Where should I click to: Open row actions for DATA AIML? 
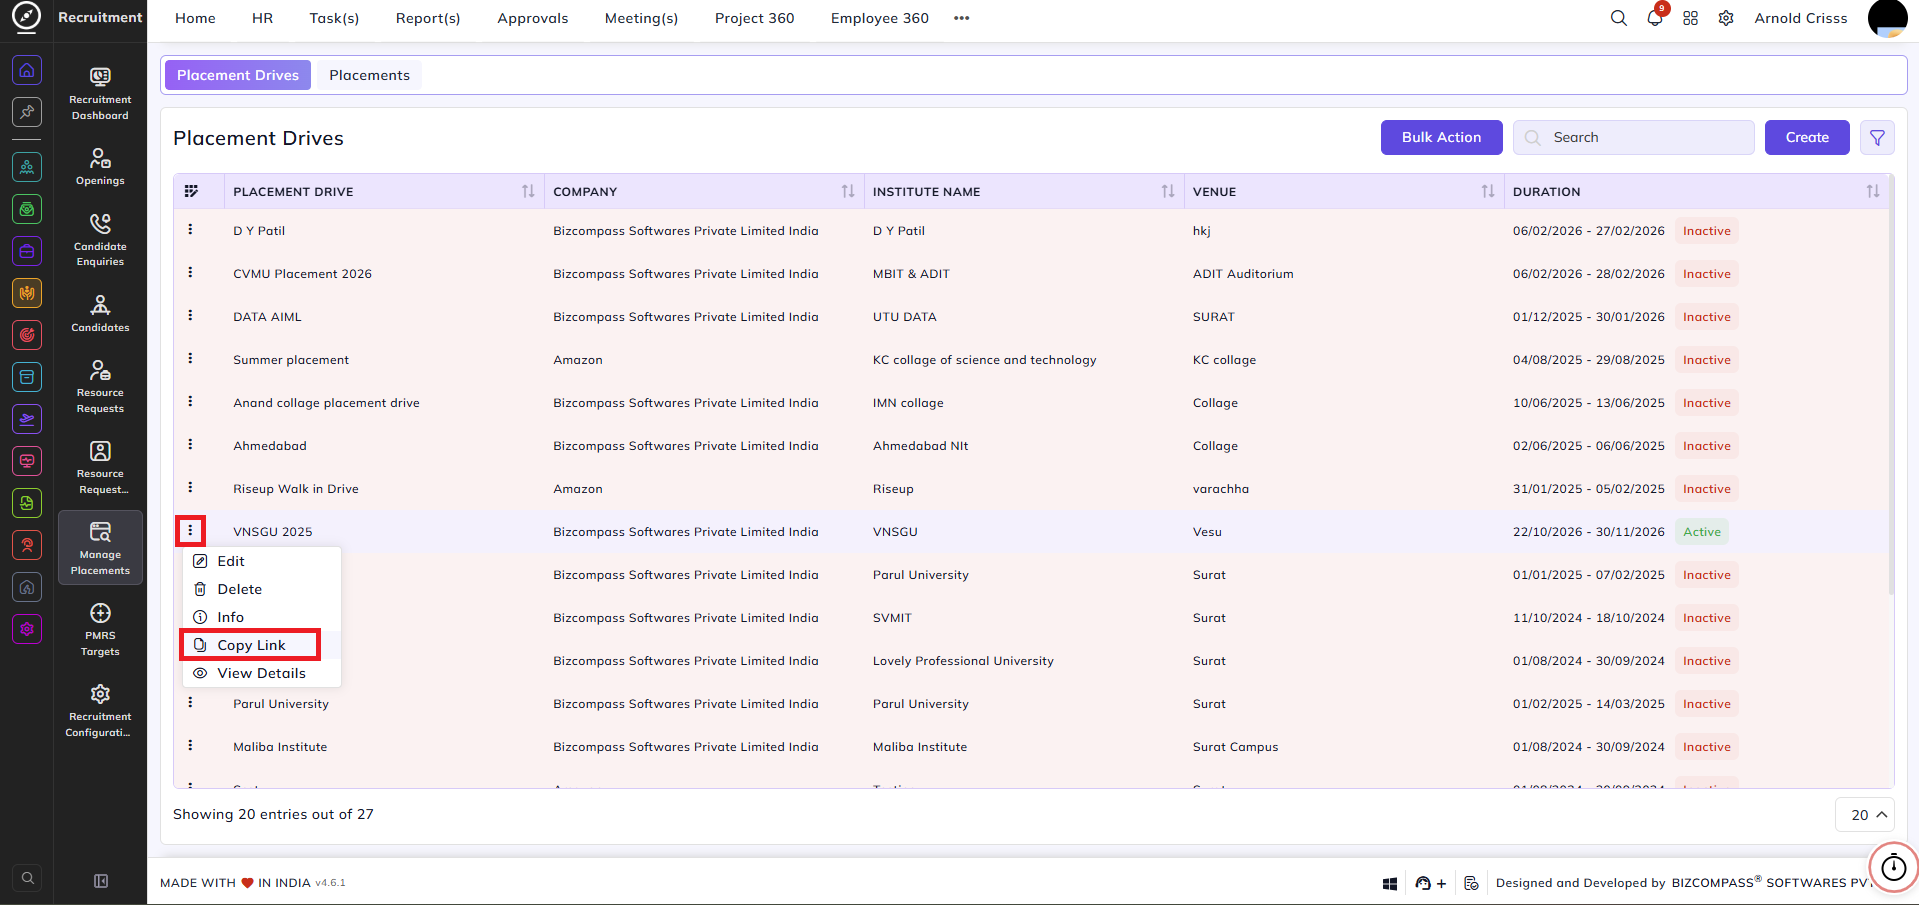[x=190, y=316]
